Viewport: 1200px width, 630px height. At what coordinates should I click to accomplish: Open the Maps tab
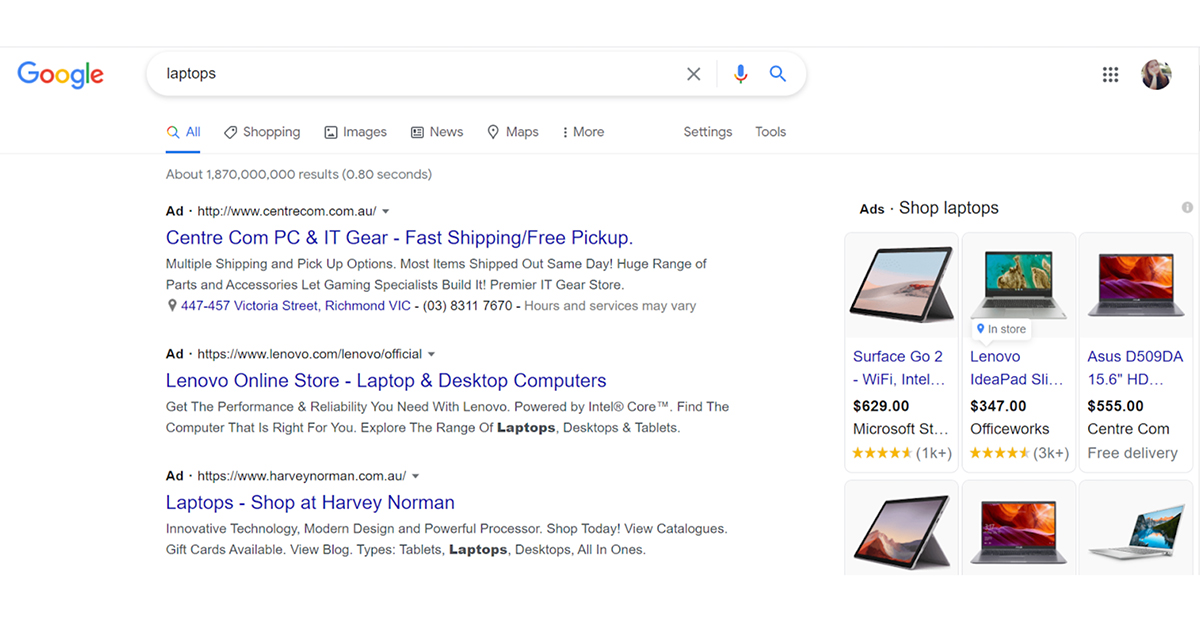tap(513, 132)
